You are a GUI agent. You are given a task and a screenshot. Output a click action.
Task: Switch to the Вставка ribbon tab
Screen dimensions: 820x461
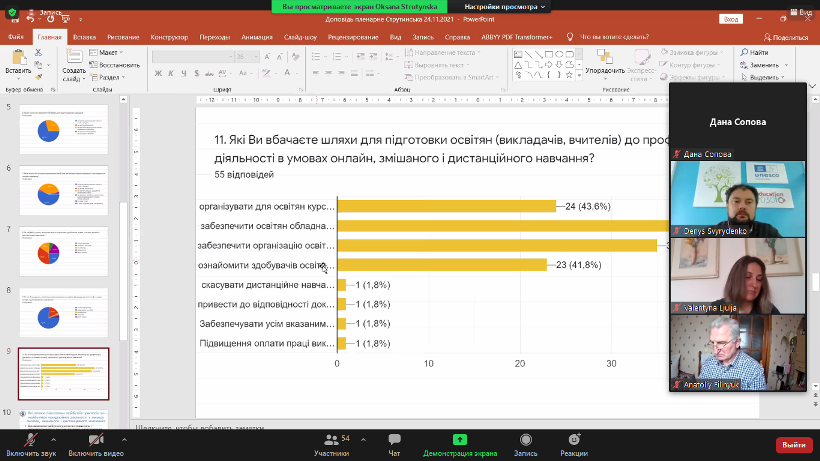click(x=84, y=36)
